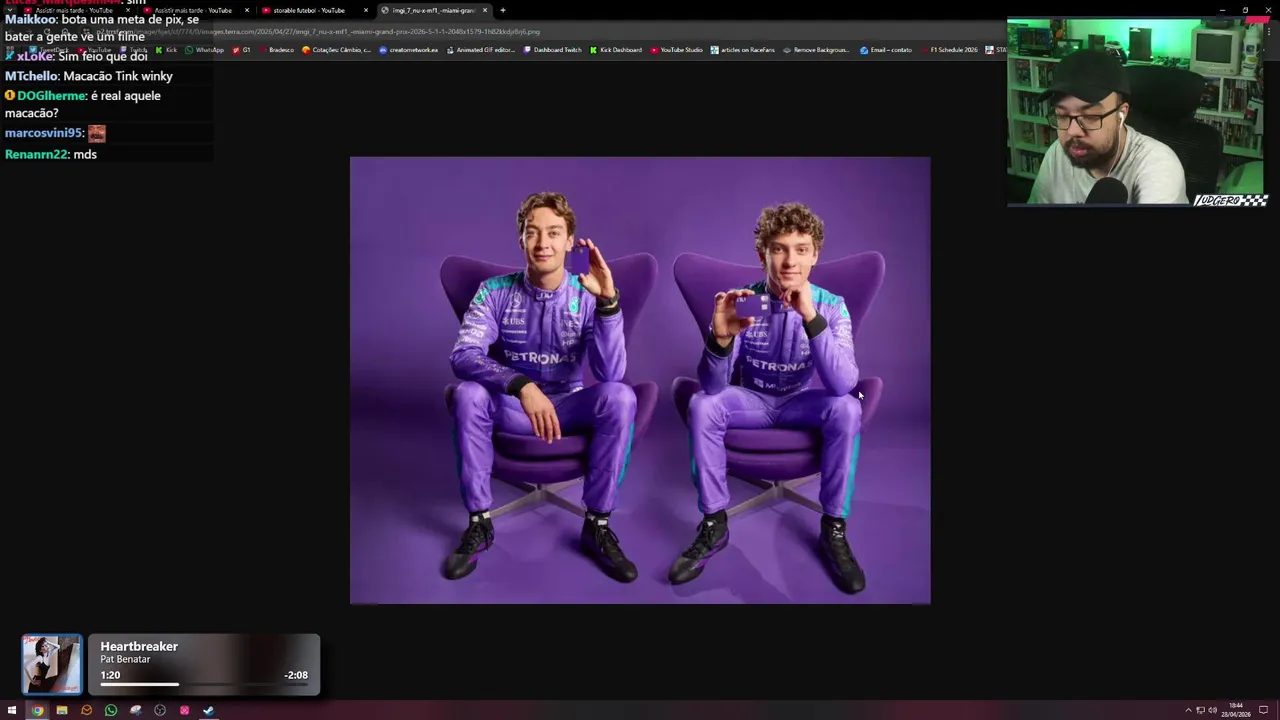Click the '-2:08' remaining time
1280x720 pixels.
click(x=296, y=675)
